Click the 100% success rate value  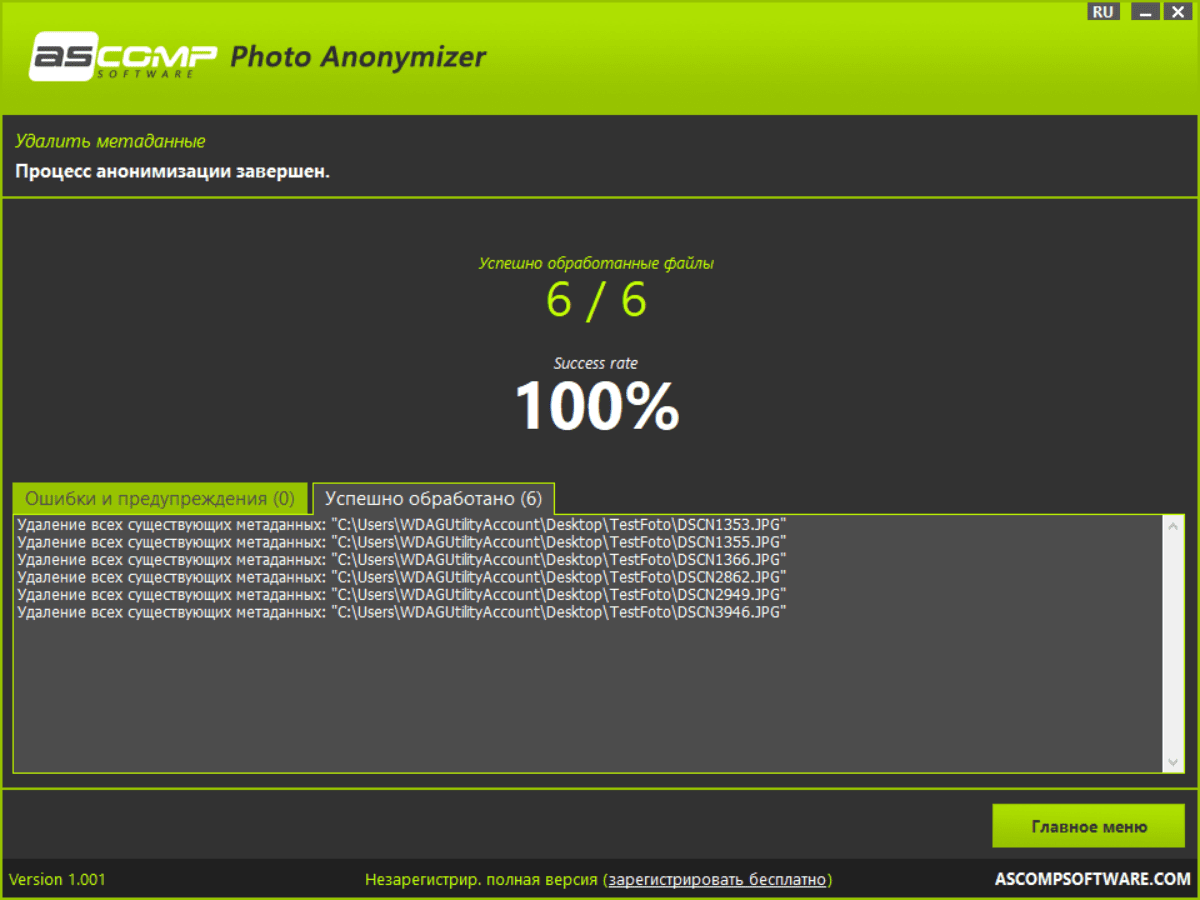tap(597, 406)
